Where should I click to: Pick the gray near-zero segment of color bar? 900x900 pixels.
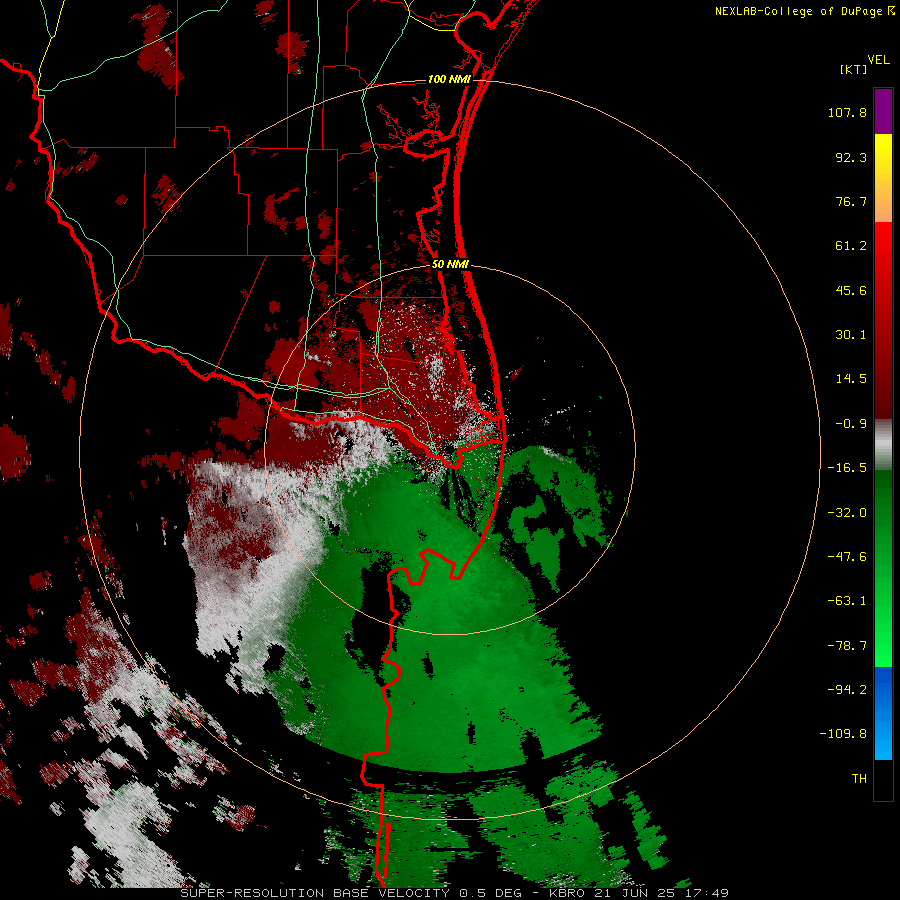(x=883, y=445)
